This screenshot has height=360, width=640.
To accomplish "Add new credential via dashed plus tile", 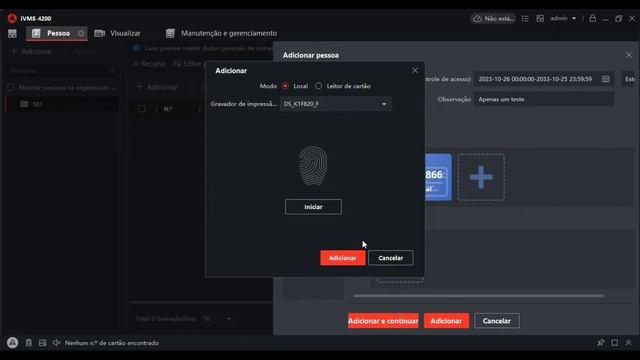I will click(481, 177).
